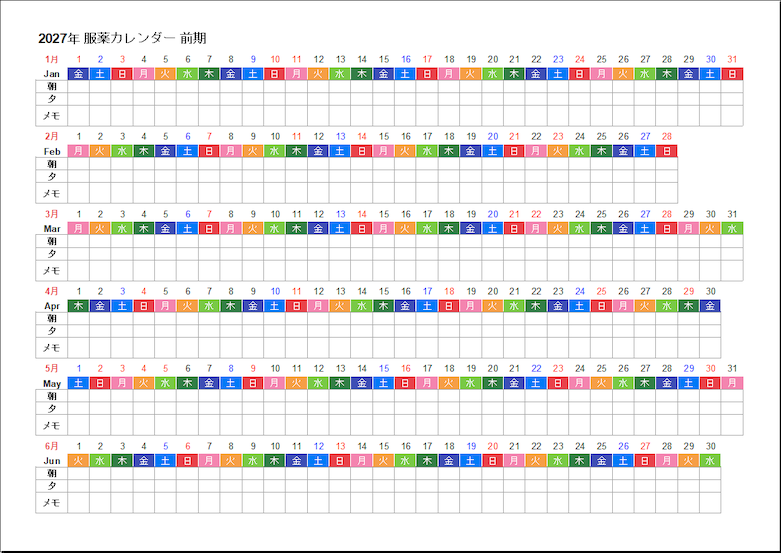Click the empty 朝 cell for January 1

[78, 87]
